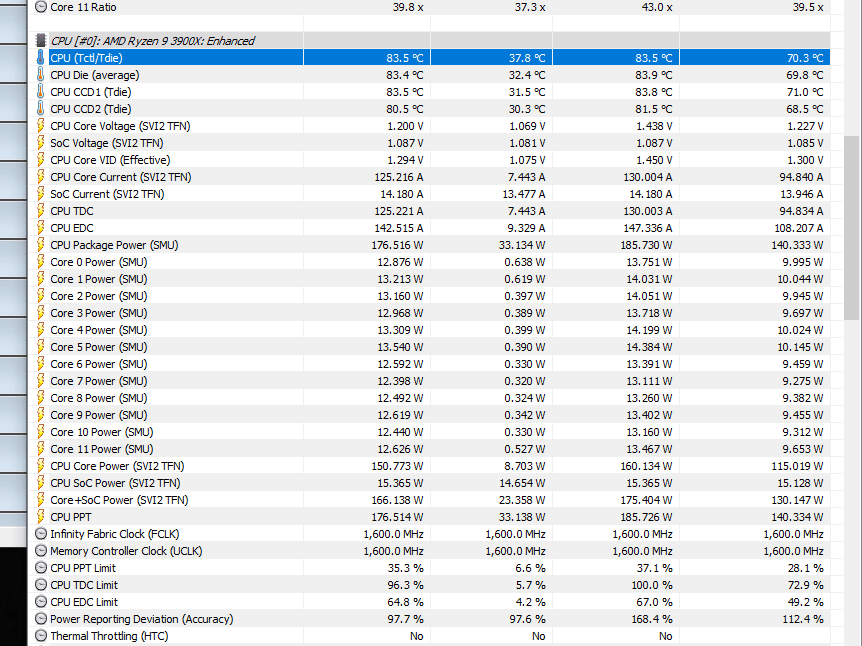The image size is (862, 646).
Task: Select the Core 10 Power (SMU) label
Action: [102, 432]
